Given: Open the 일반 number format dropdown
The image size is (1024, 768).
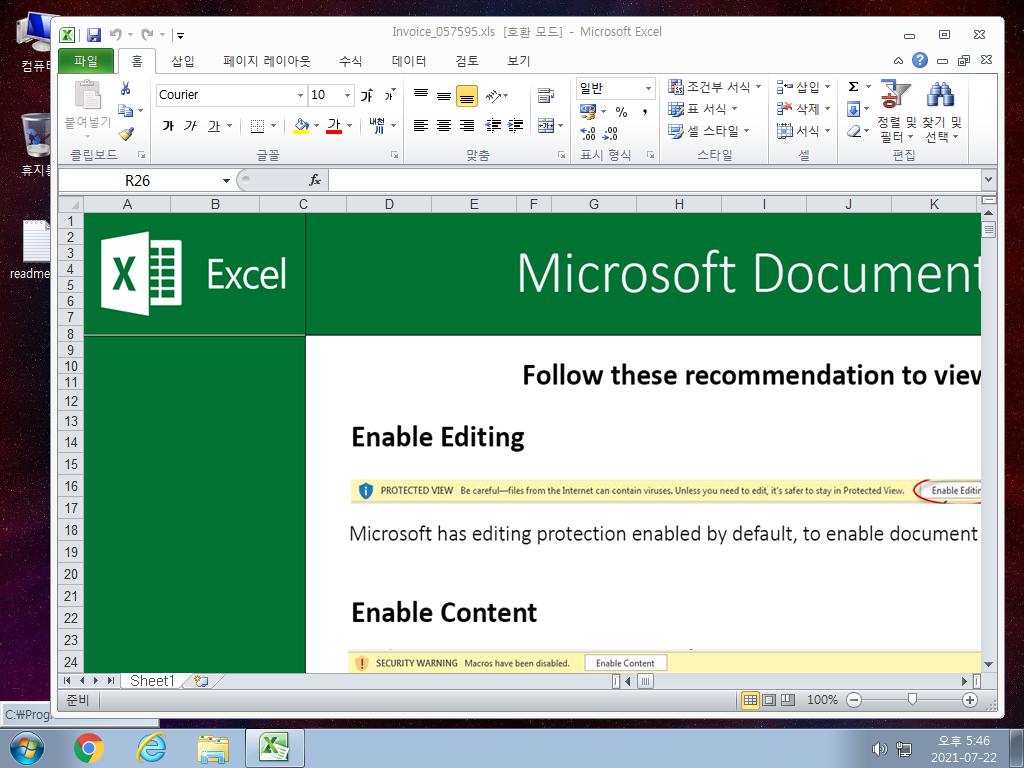Looking at the screenshot, I should [x=648, y=88].
